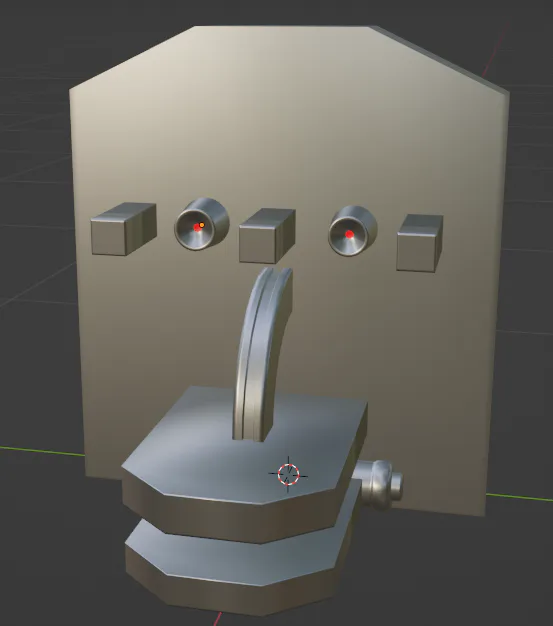Click the 3D cursor on the base plate
Image resolution: width=553 pixels, height=626 pixels.
288,474
